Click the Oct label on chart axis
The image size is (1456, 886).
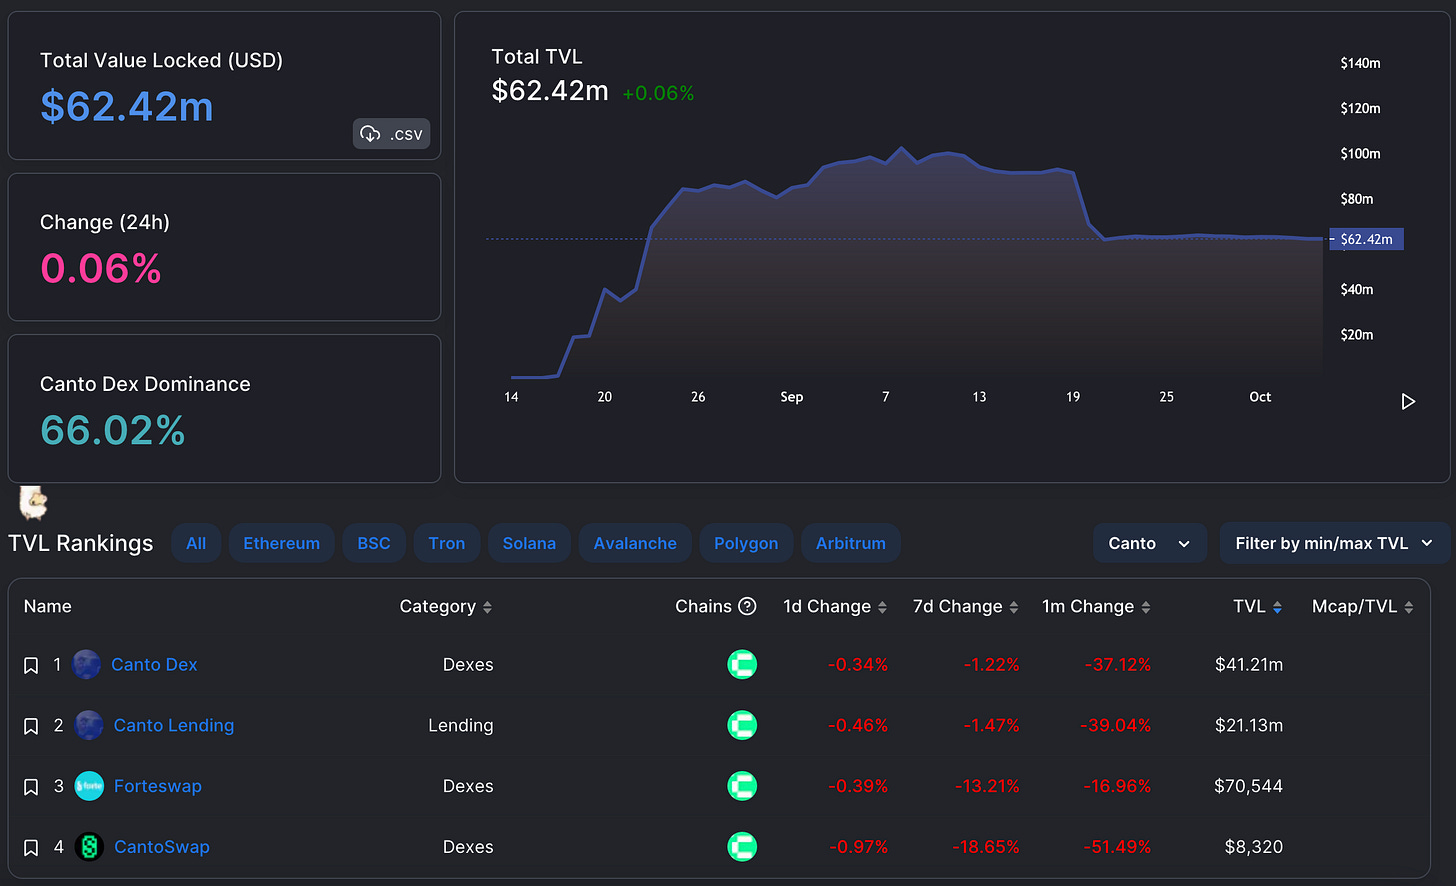1260,397
